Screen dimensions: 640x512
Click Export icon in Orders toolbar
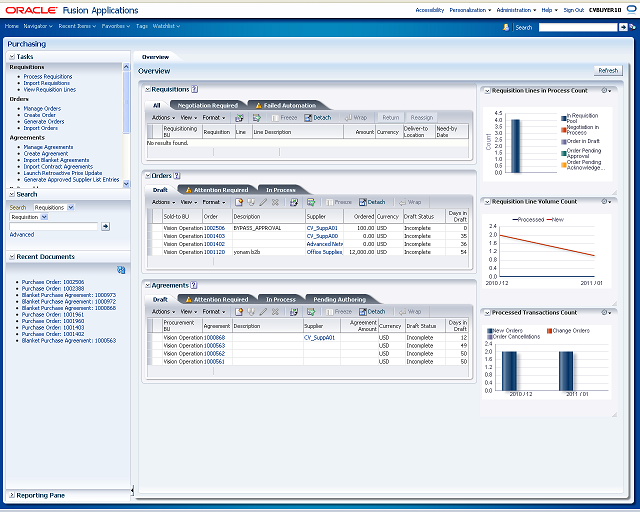(311, 202)
